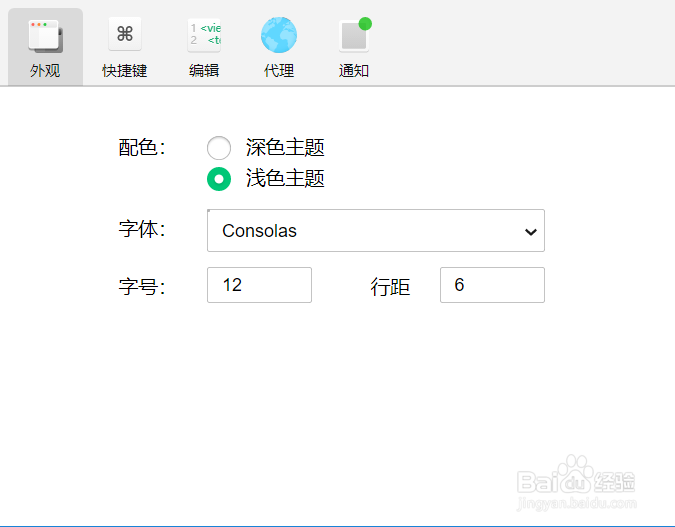The height and width of the screenshot is (527, 675).
Task: Open the 编辑 editor code icon
Action: coord(204,35)
